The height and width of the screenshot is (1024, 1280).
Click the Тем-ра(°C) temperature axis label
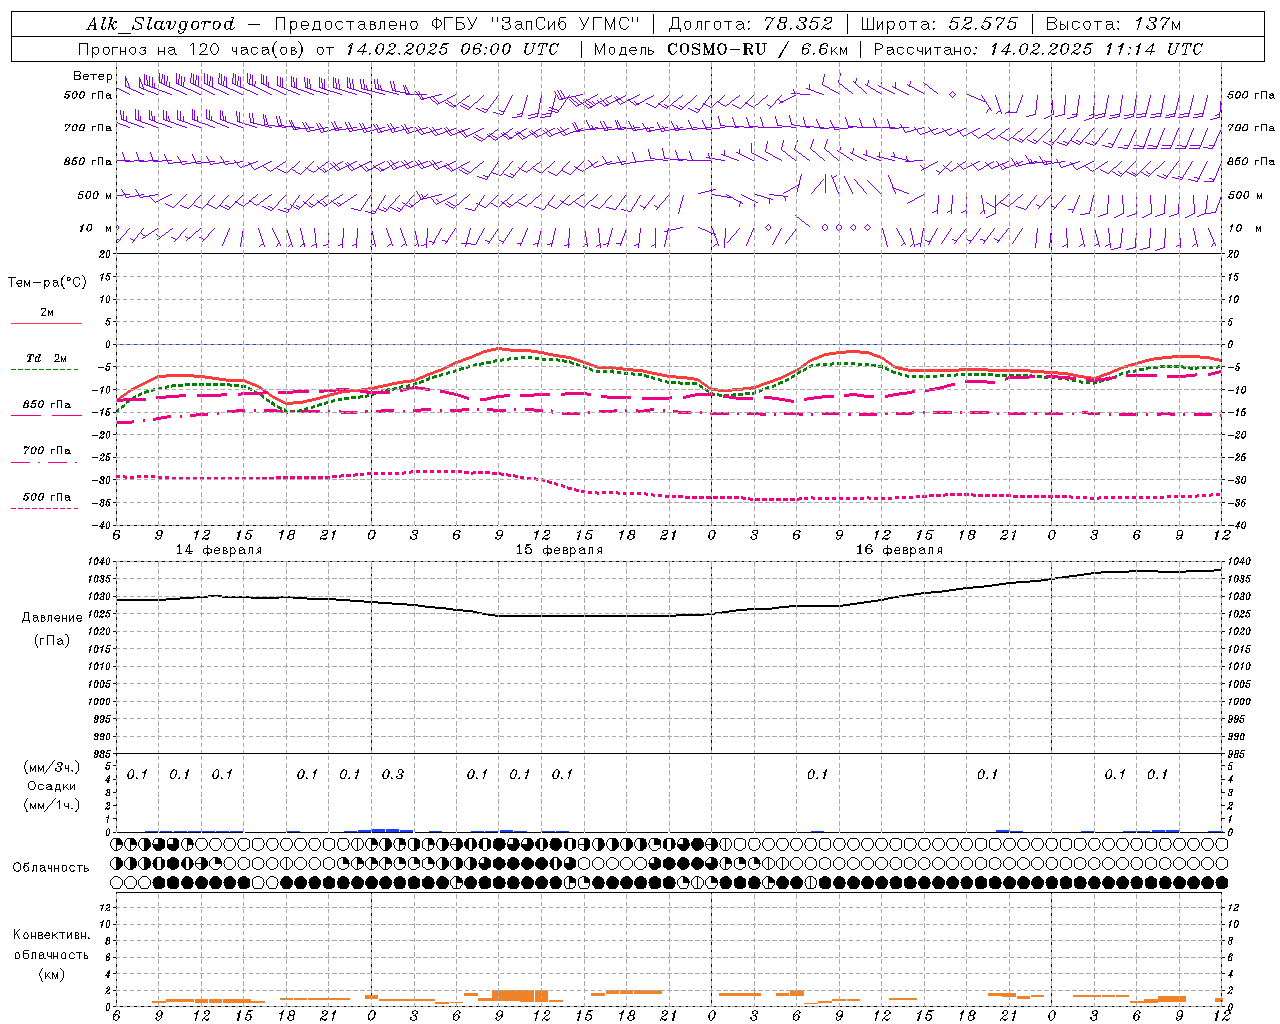47,283
